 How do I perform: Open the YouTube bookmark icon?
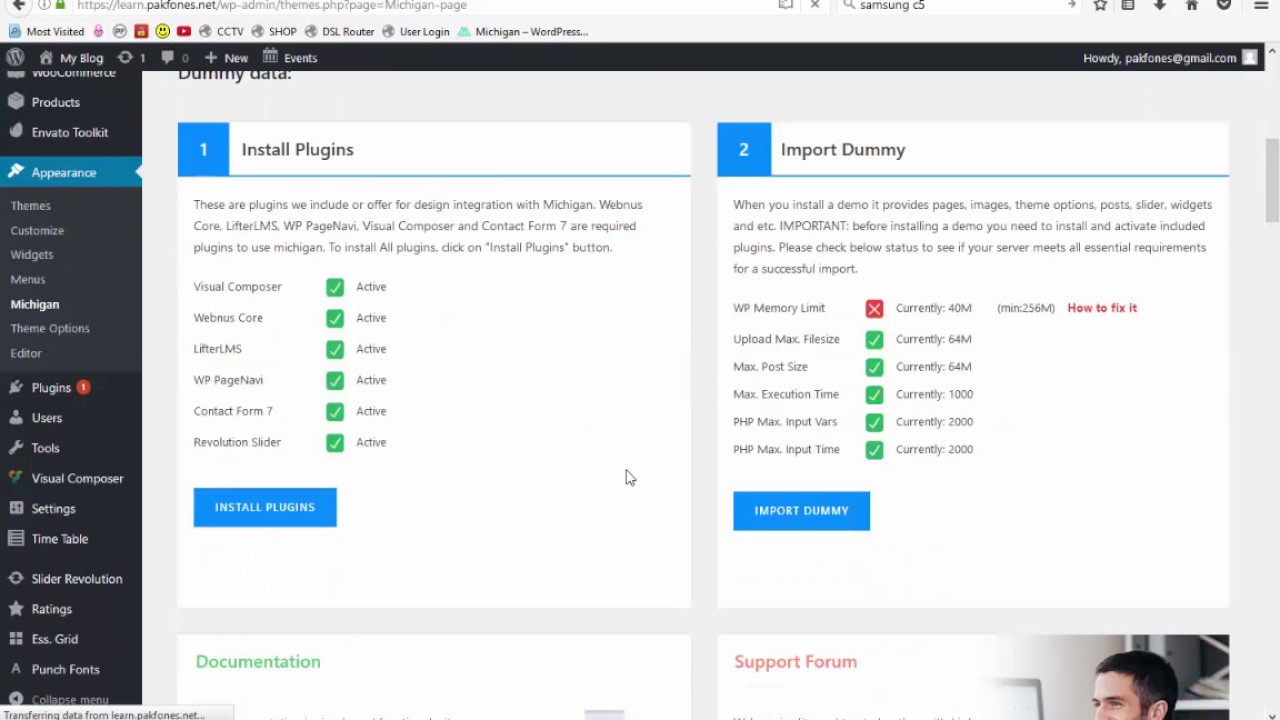coord(184,31)
